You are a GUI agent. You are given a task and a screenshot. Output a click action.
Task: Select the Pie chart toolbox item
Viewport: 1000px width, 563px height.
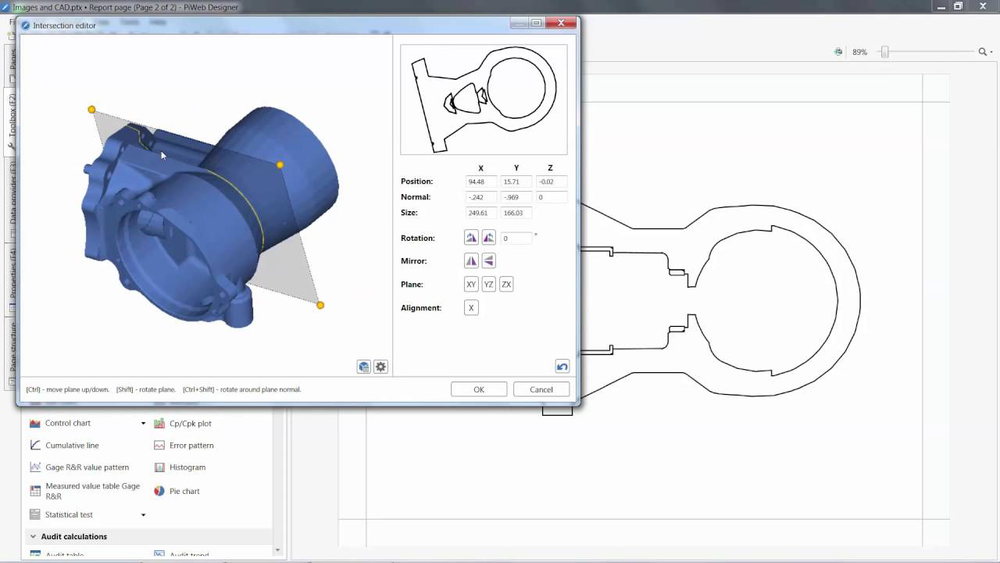(x=177, y=491)
